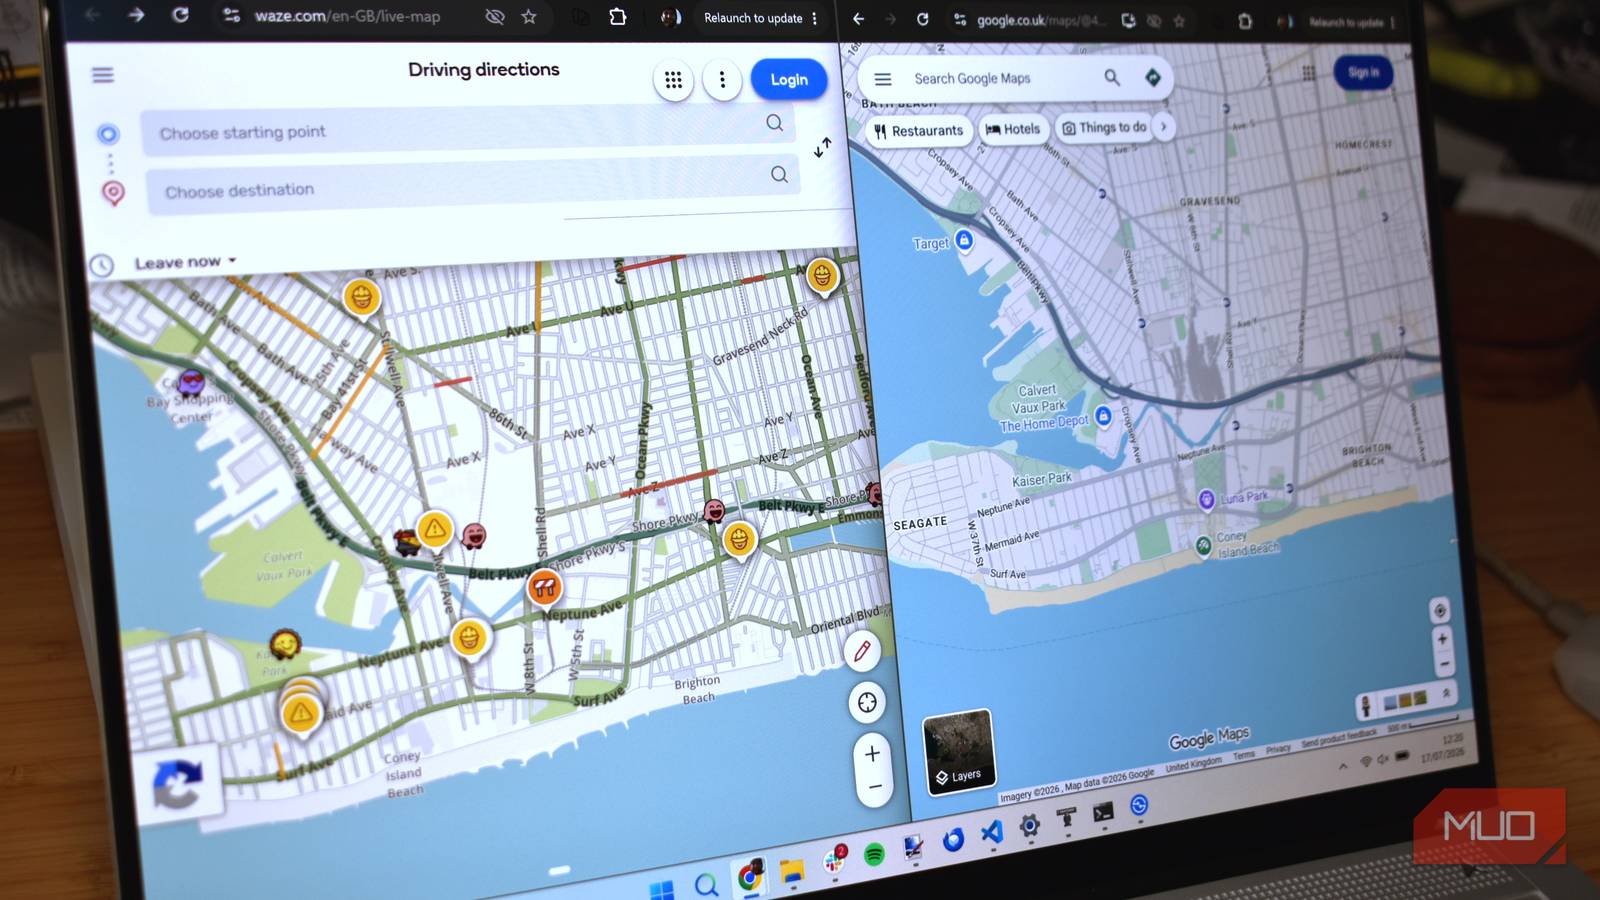Expand the Leave now dropdown
The image size is (1600, 900).
(186, 262)
